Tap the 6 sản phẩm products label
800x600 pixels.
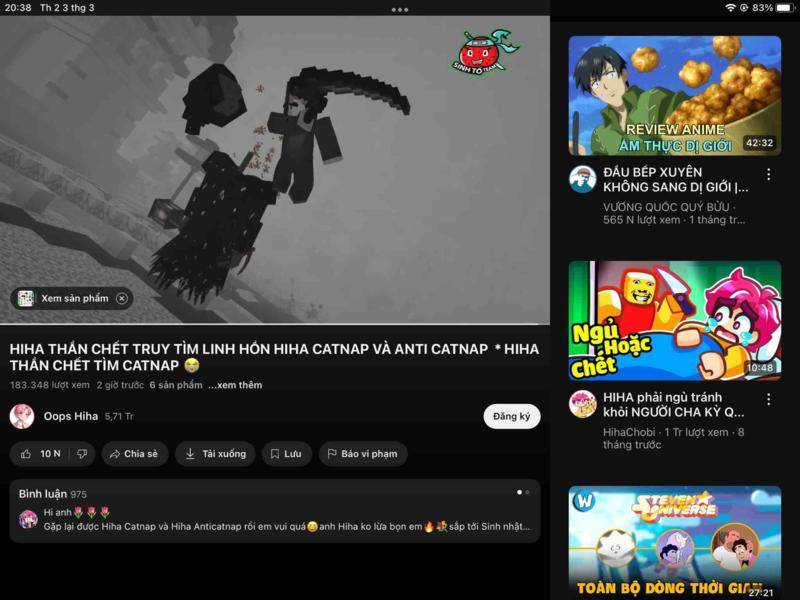point(176,385)
